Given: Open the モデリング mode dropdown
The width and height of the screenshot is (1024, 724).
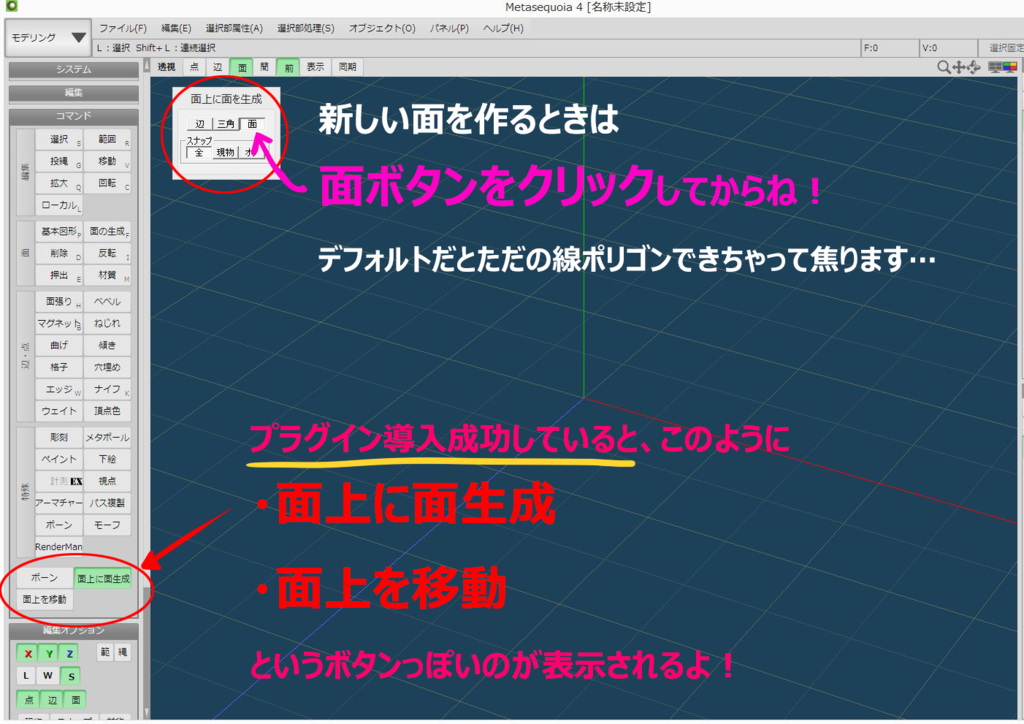Looking at the screenshot, I should coord(48,38).
